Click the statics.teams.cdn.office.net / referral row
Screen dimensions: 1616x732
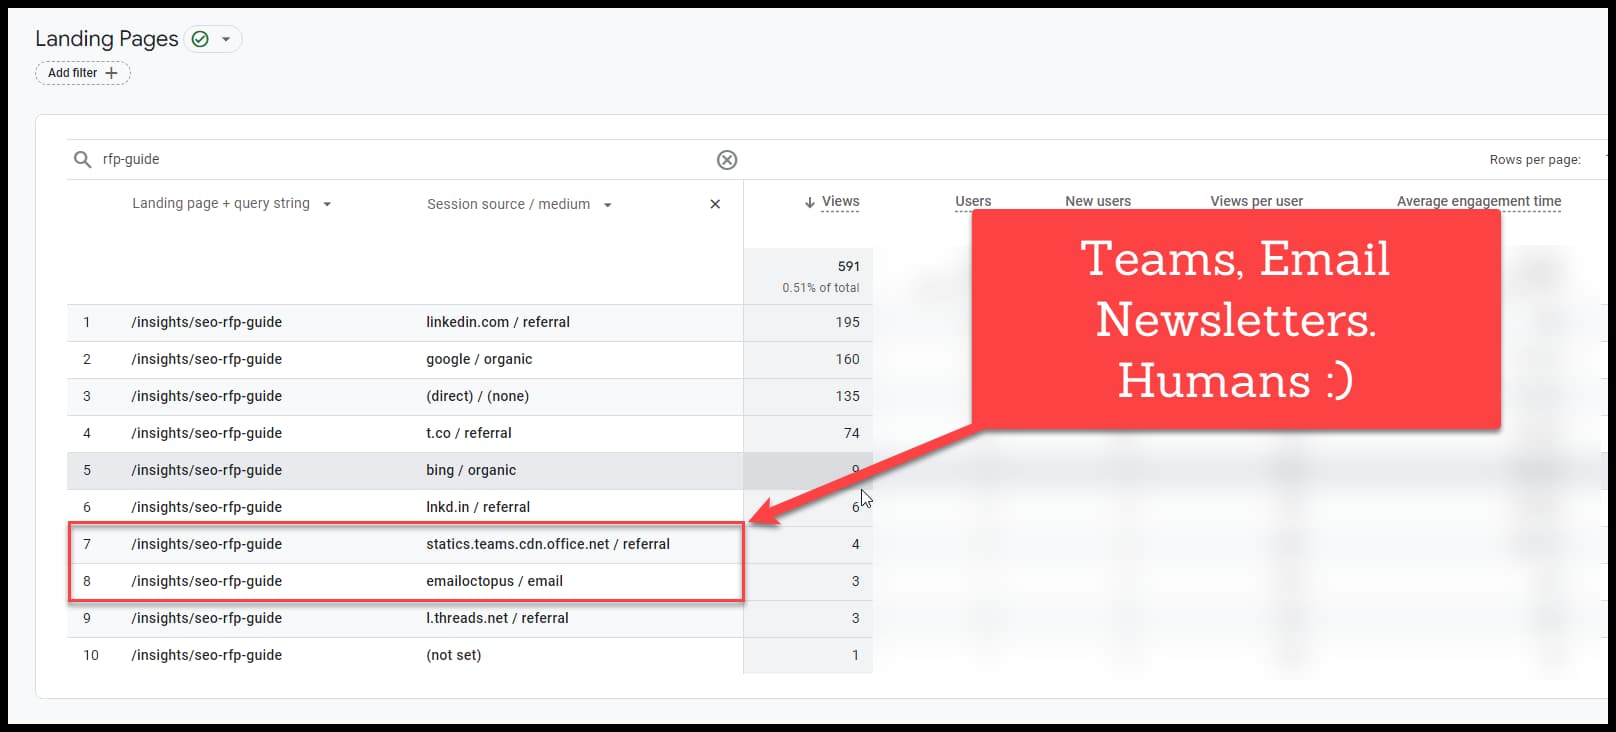click(x=547, y=544)
